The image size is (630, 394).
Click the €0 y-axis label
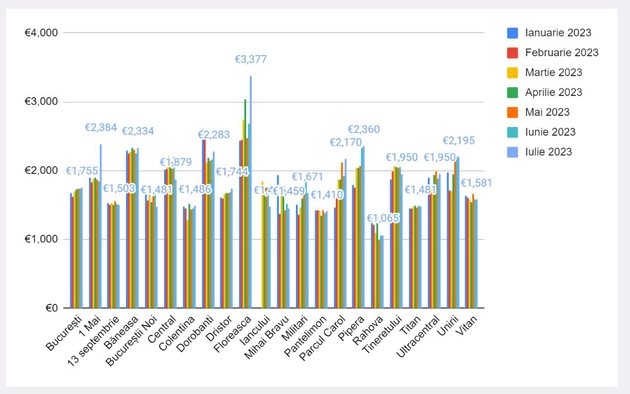pos(52,308)
